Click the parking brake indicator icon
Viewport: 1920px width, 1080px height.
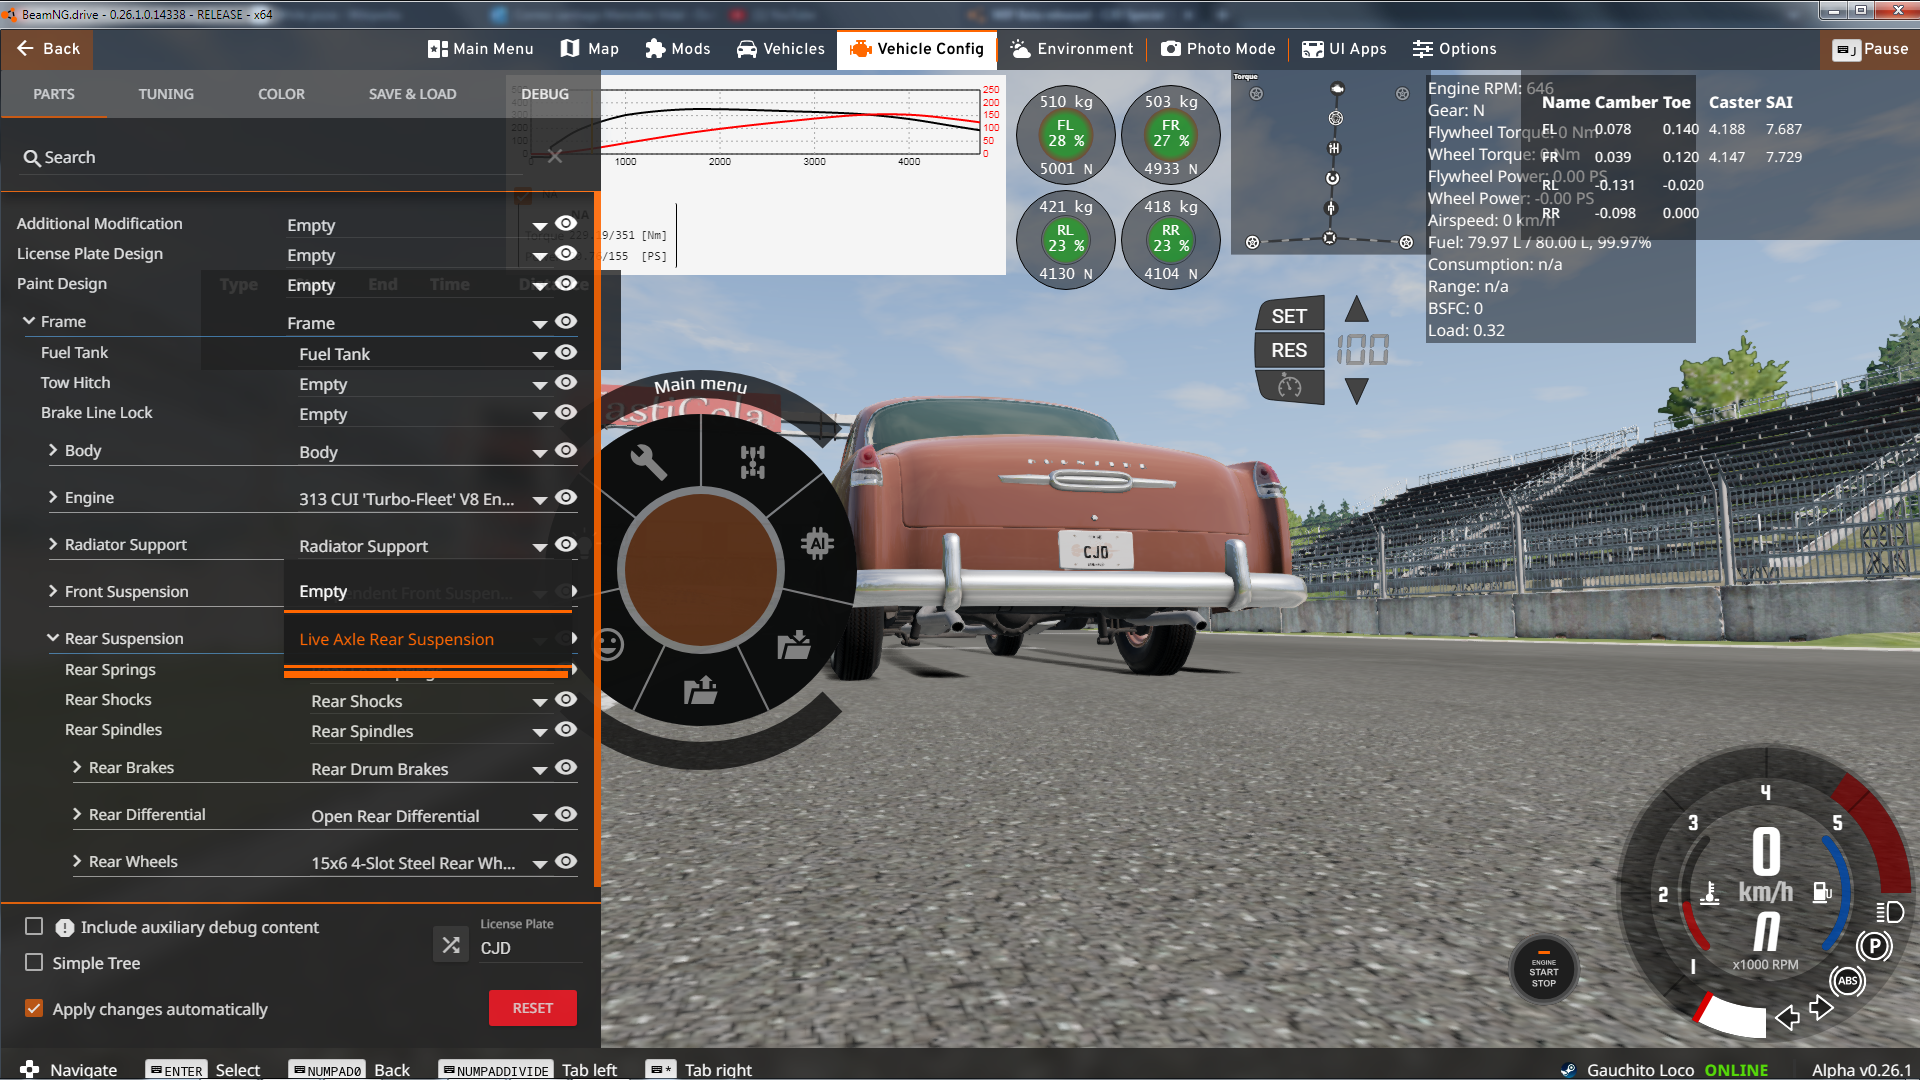tap(1874, 945)
